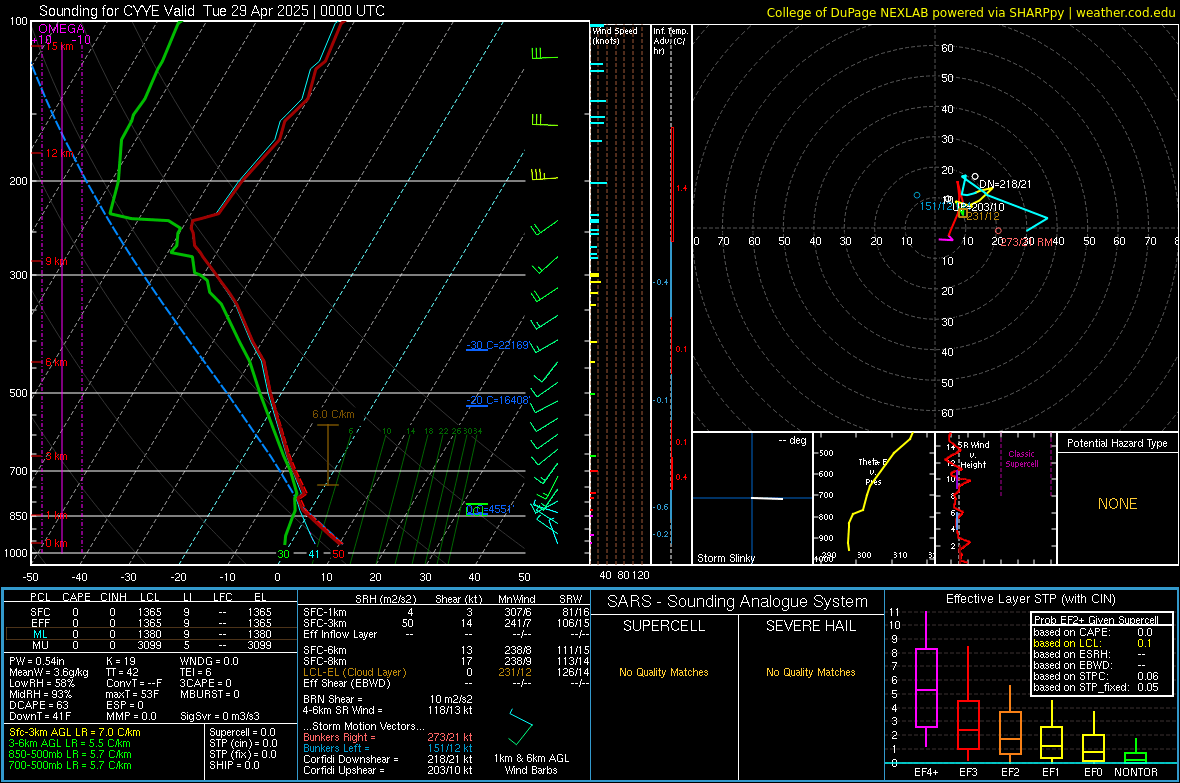The width and height of the screenshot is (1180, 783).
Task: Select the SUPERCELL column heading
Action: point(664,626)
